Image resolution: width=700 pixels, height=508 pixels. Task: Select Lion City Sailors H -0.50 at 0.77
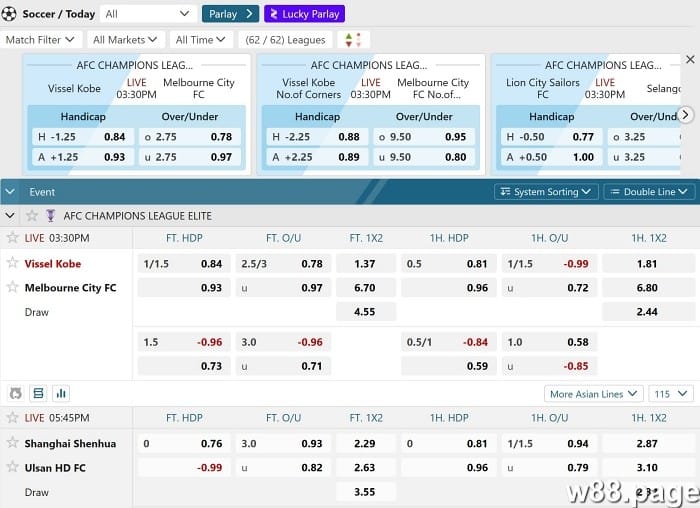pos(551,137)
